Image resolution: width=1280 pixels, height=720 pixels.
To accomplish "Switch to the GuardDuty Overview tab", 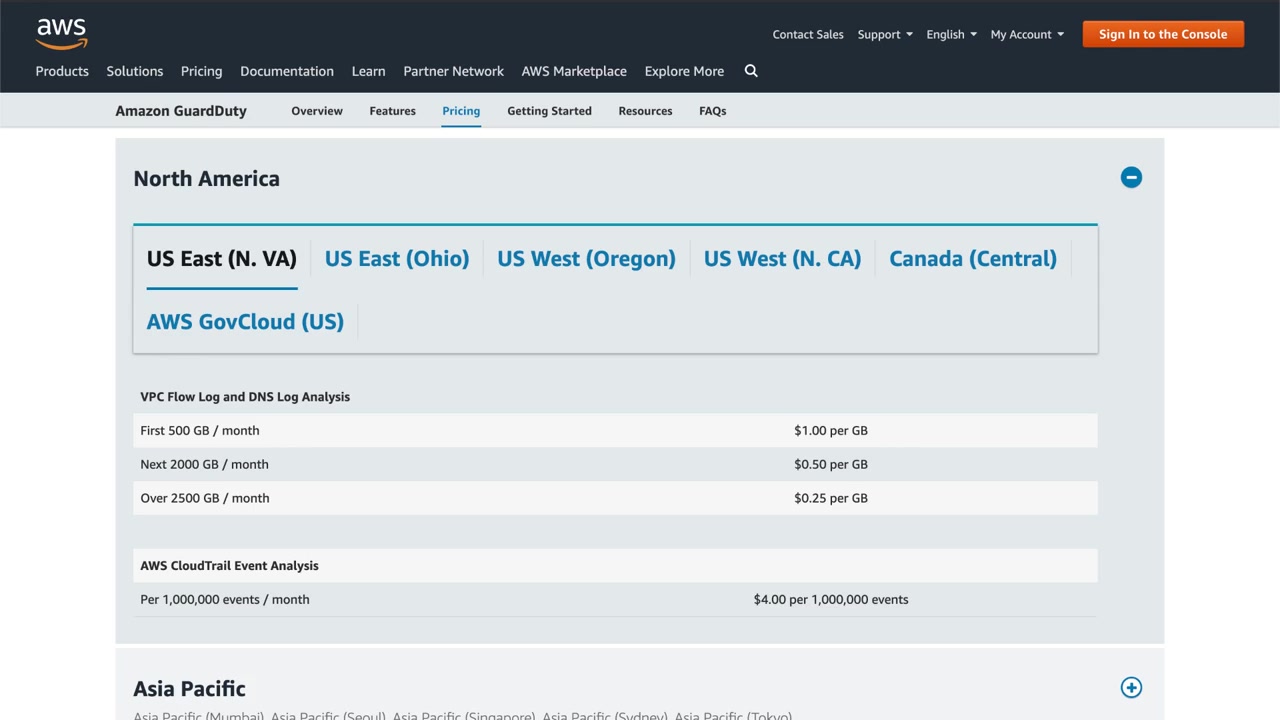I will tap(317, 111).
